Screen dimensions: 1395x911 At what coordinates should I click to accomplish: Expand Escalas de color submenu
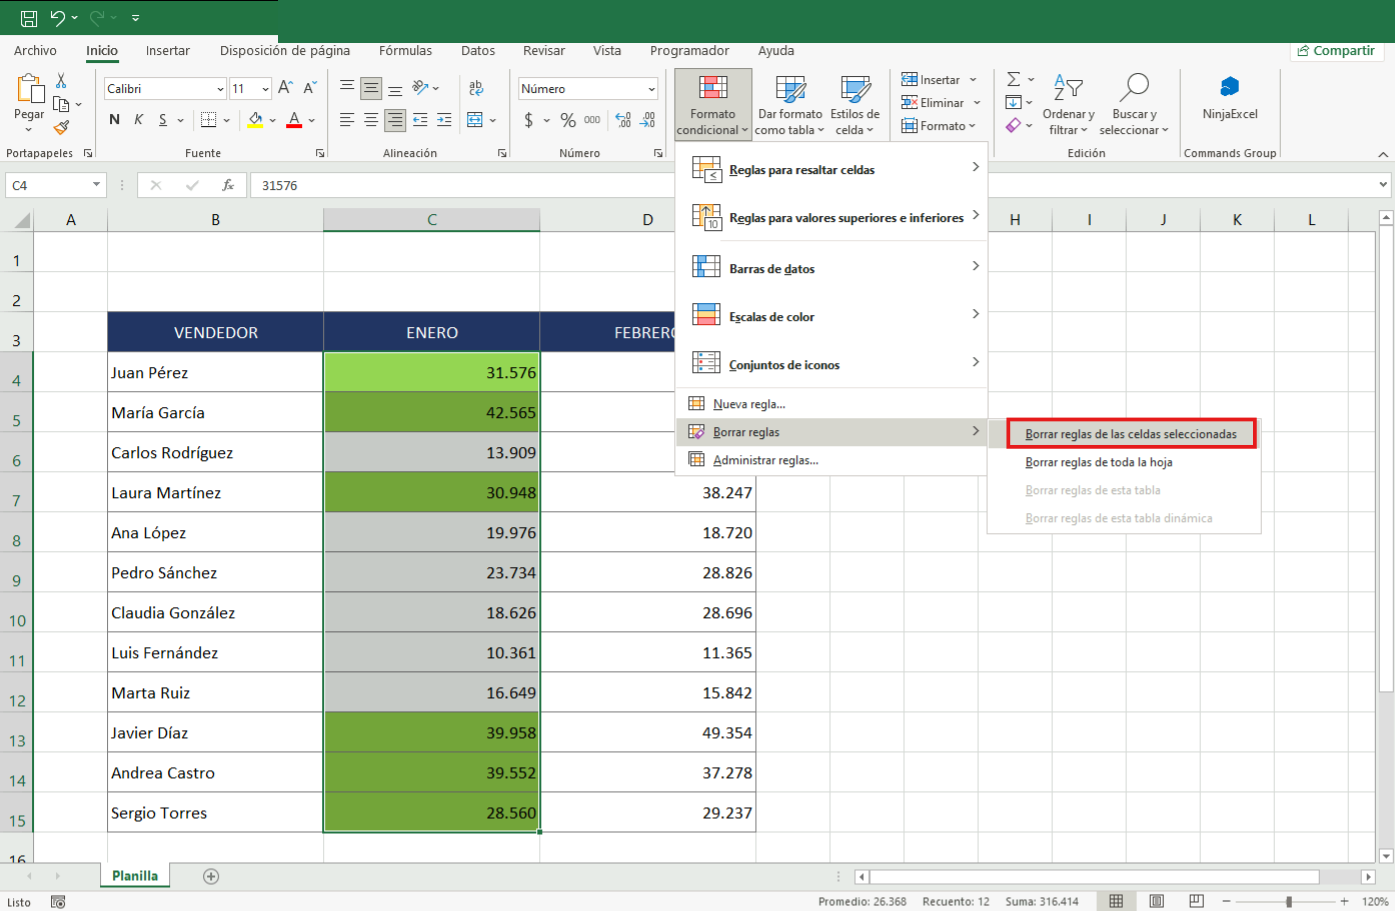pyautogui.click(x=832, y=316)
